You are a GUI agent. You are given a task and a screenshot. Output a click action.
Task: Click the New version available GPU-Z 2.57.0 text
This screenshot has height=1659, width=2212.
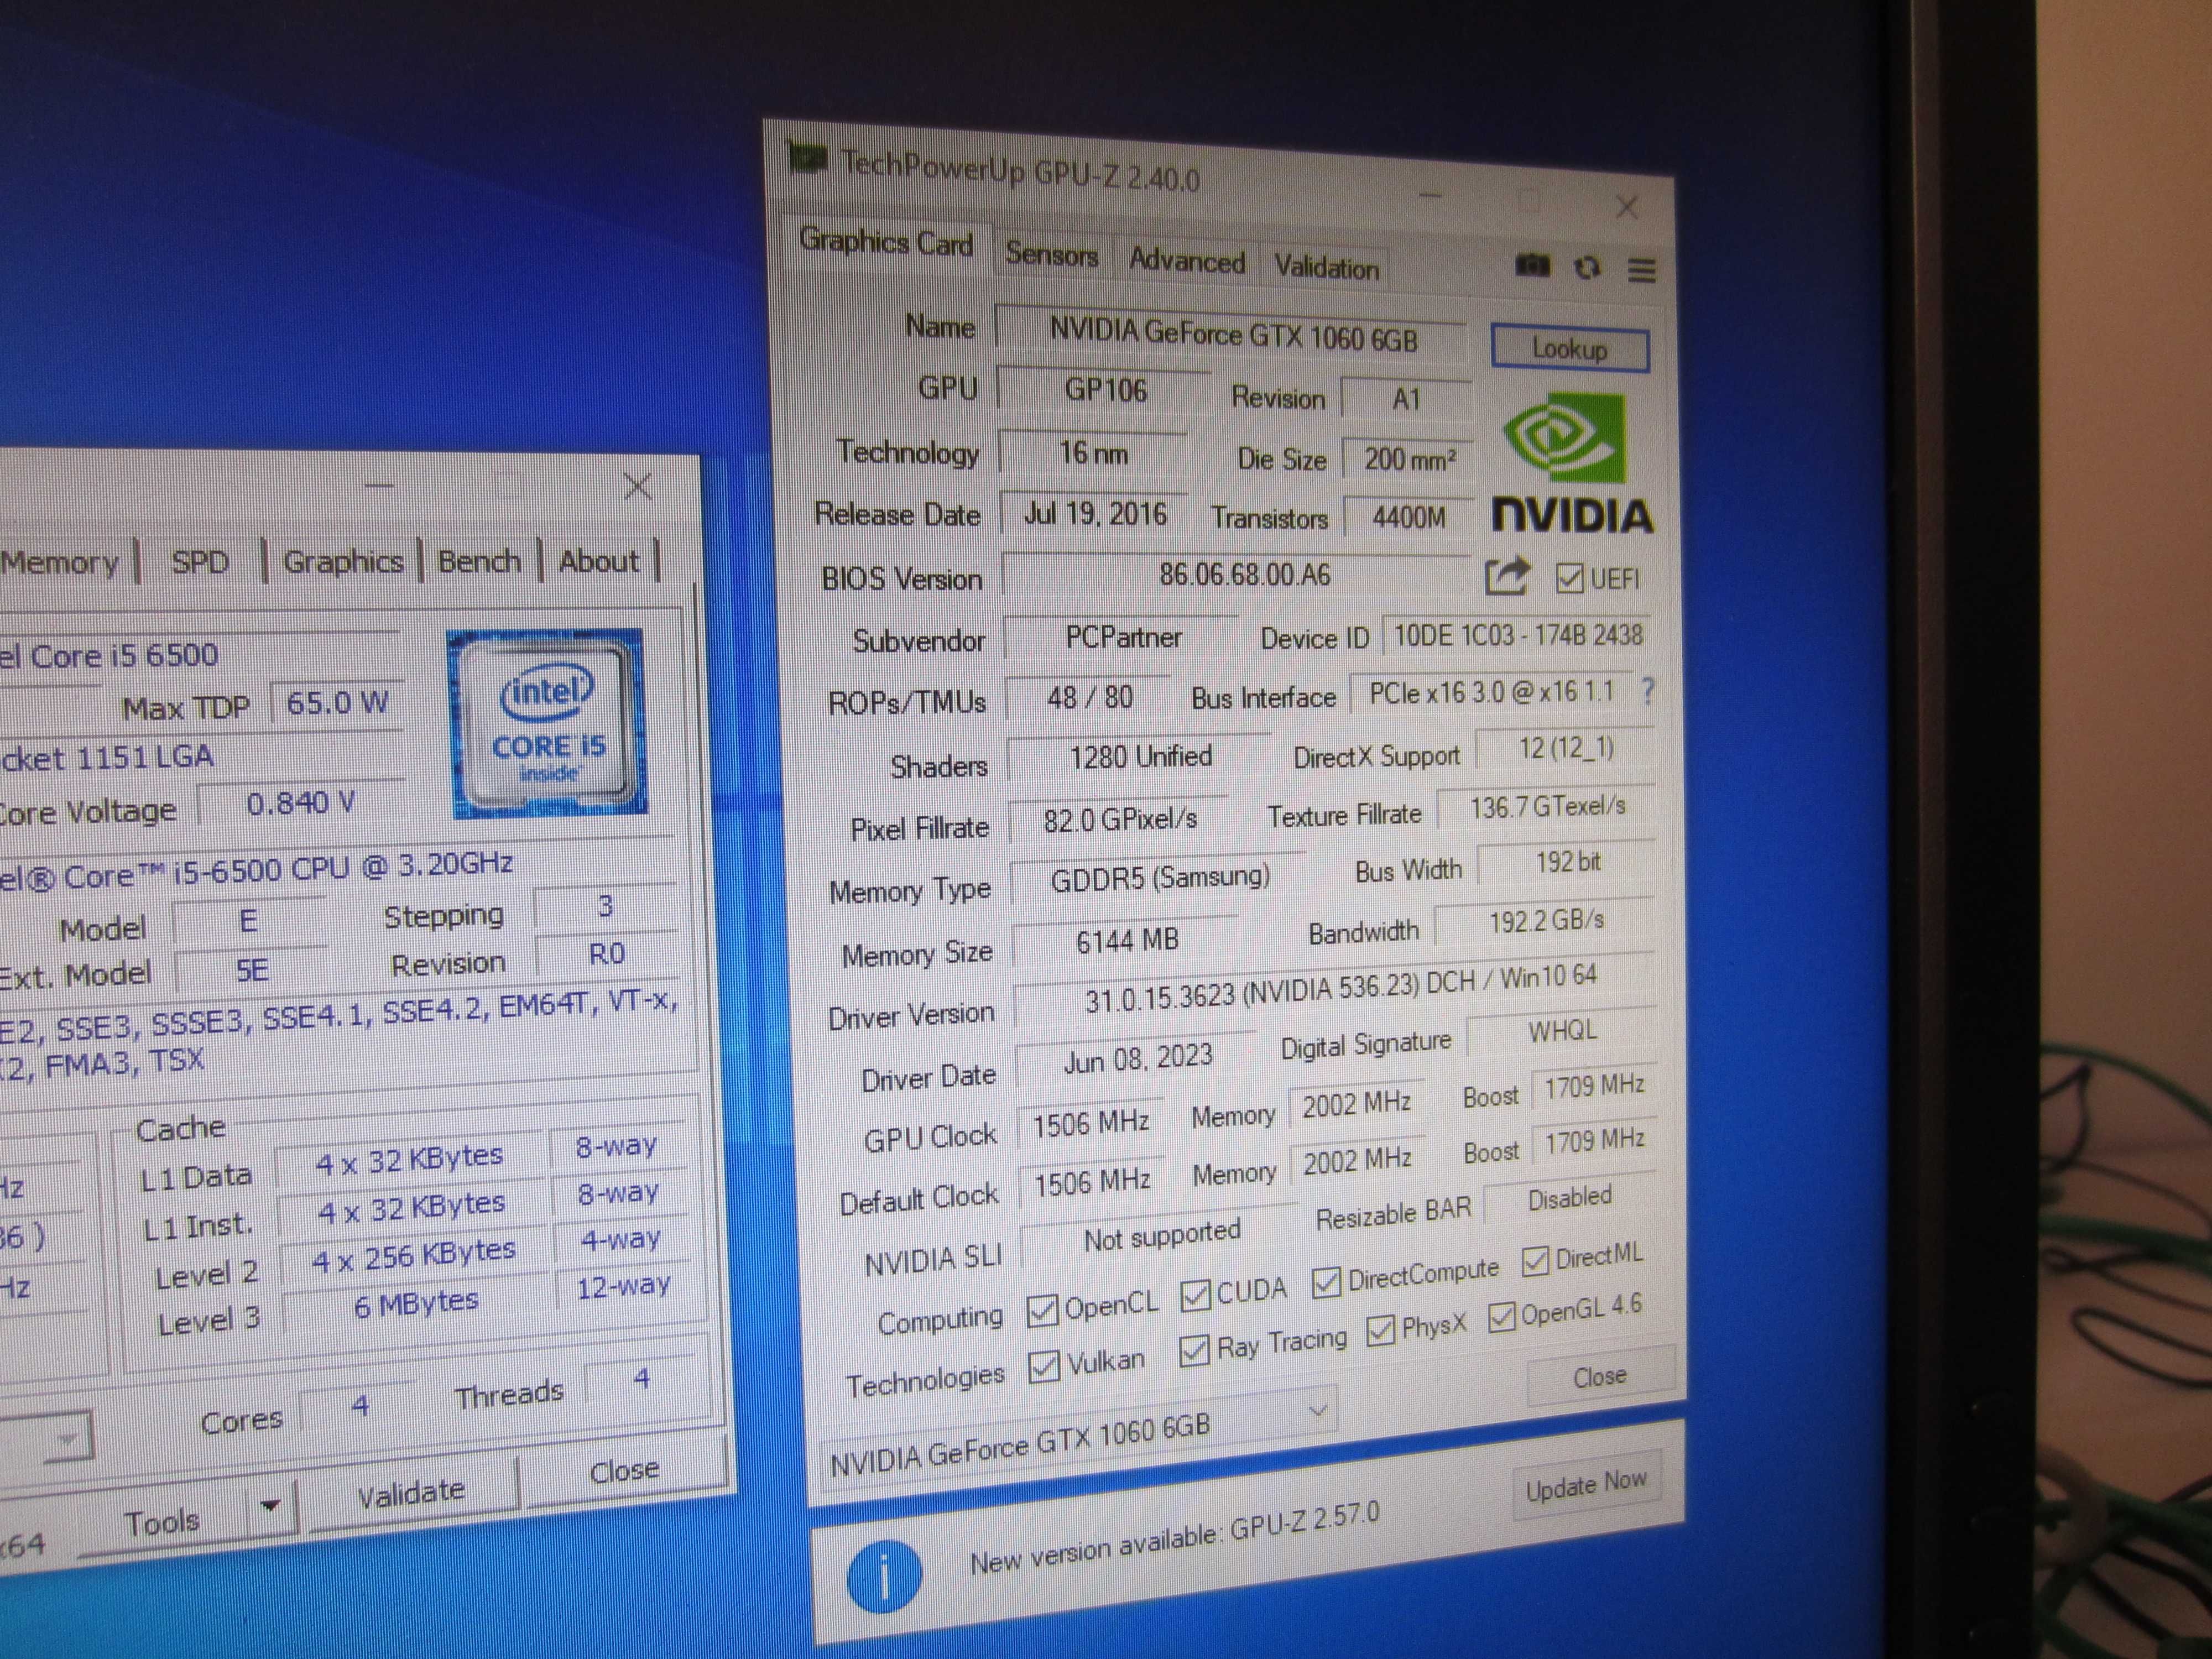1174,1538
